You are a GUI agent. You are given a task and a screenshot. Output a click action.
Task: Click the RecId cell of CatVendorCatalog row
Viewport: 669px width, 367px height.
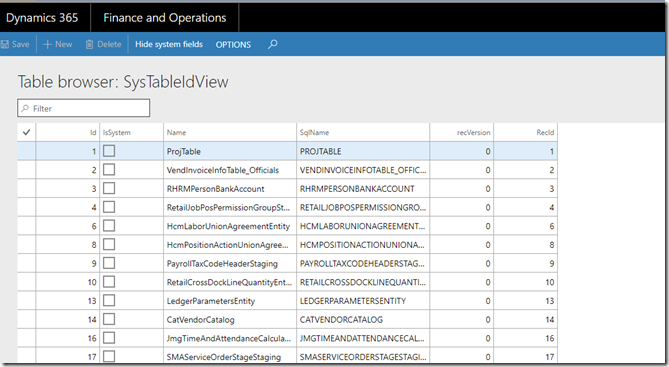pyautogui.click(x=526, y=320)
